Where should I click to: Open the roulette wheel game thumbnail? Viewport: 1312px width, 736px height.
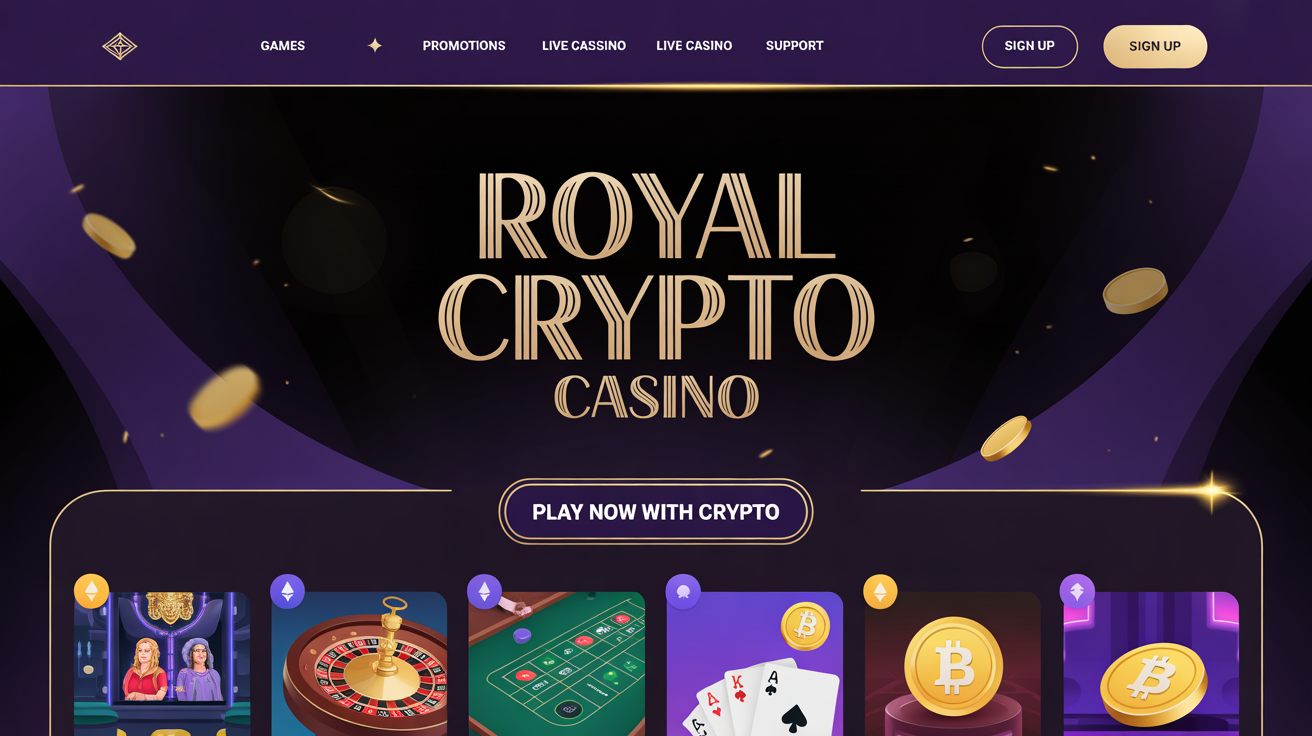(359, 664)
